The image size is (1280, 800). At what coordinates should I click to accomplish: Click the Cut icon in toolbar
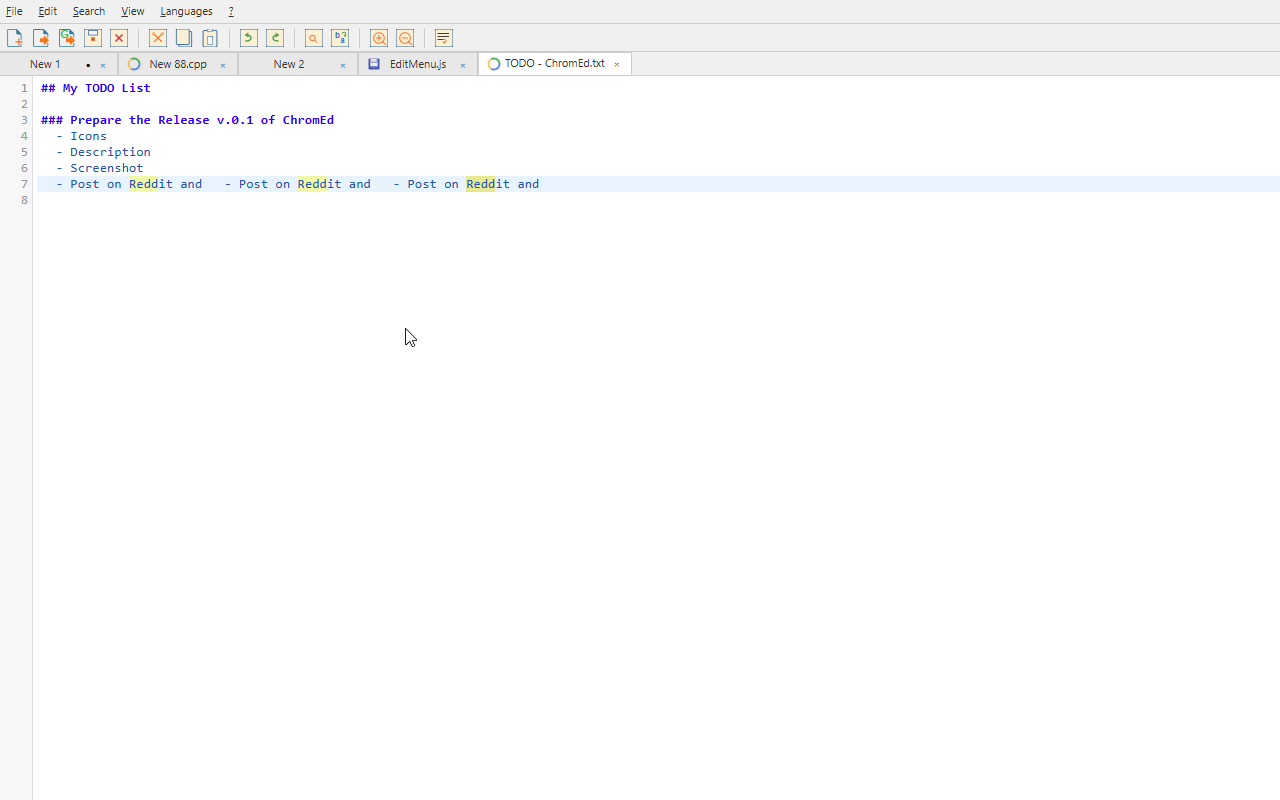tap(158, 38)
